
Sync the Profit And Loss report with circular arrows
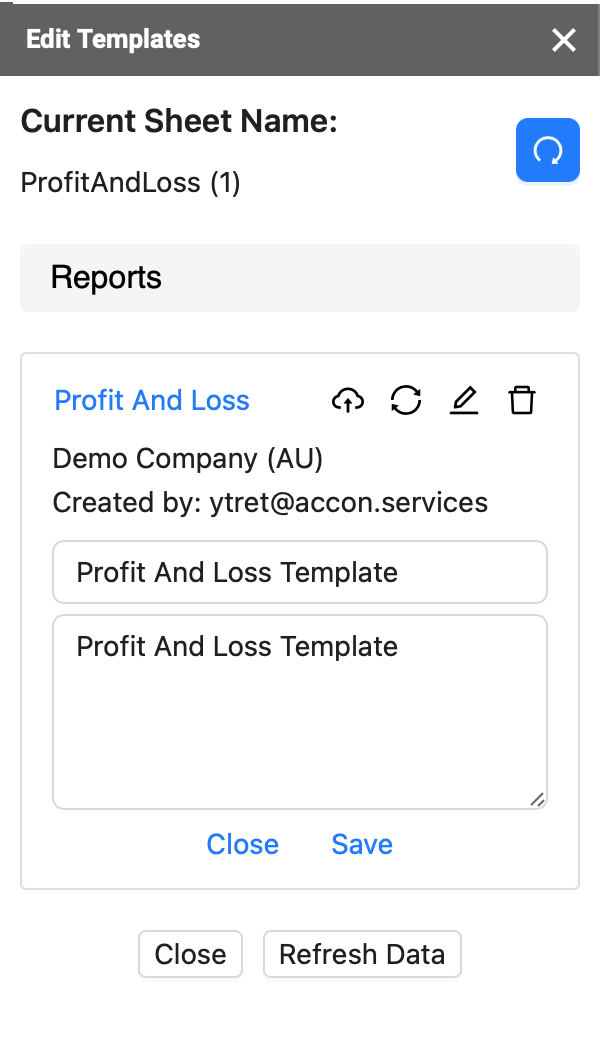(x=406, y=401)
